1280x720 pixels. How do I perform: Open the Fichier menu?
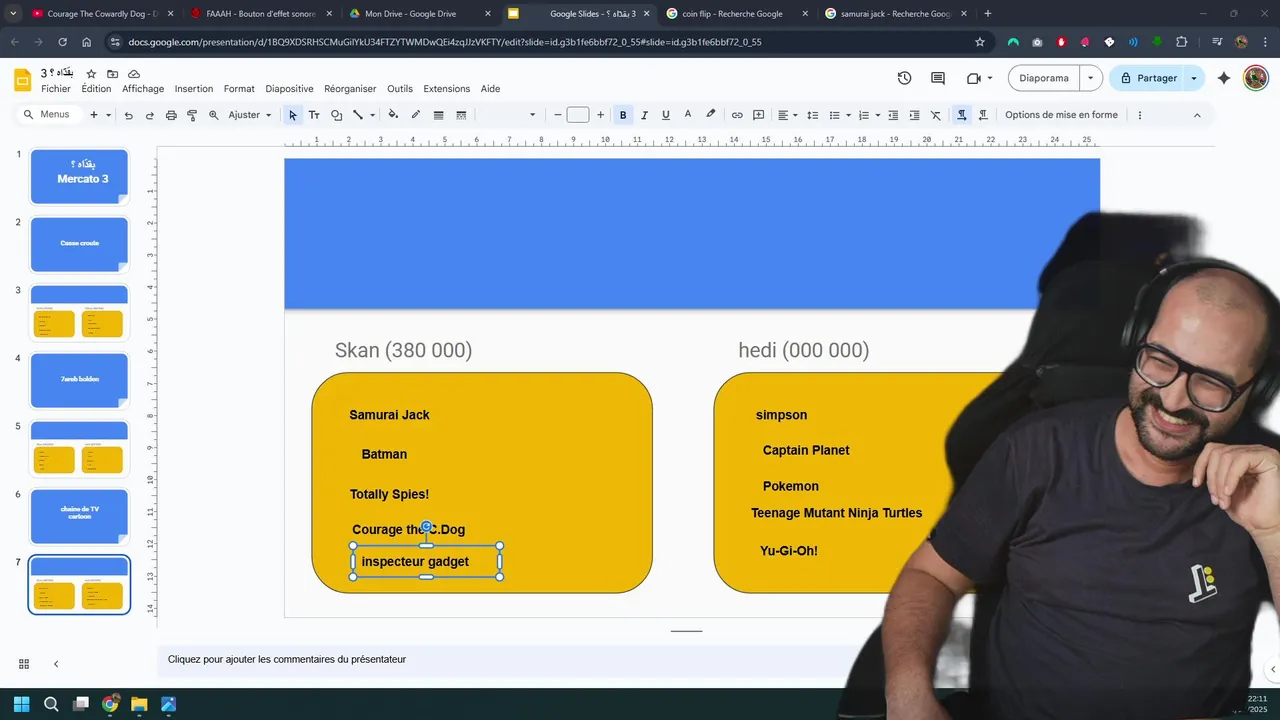coord(56,89)
